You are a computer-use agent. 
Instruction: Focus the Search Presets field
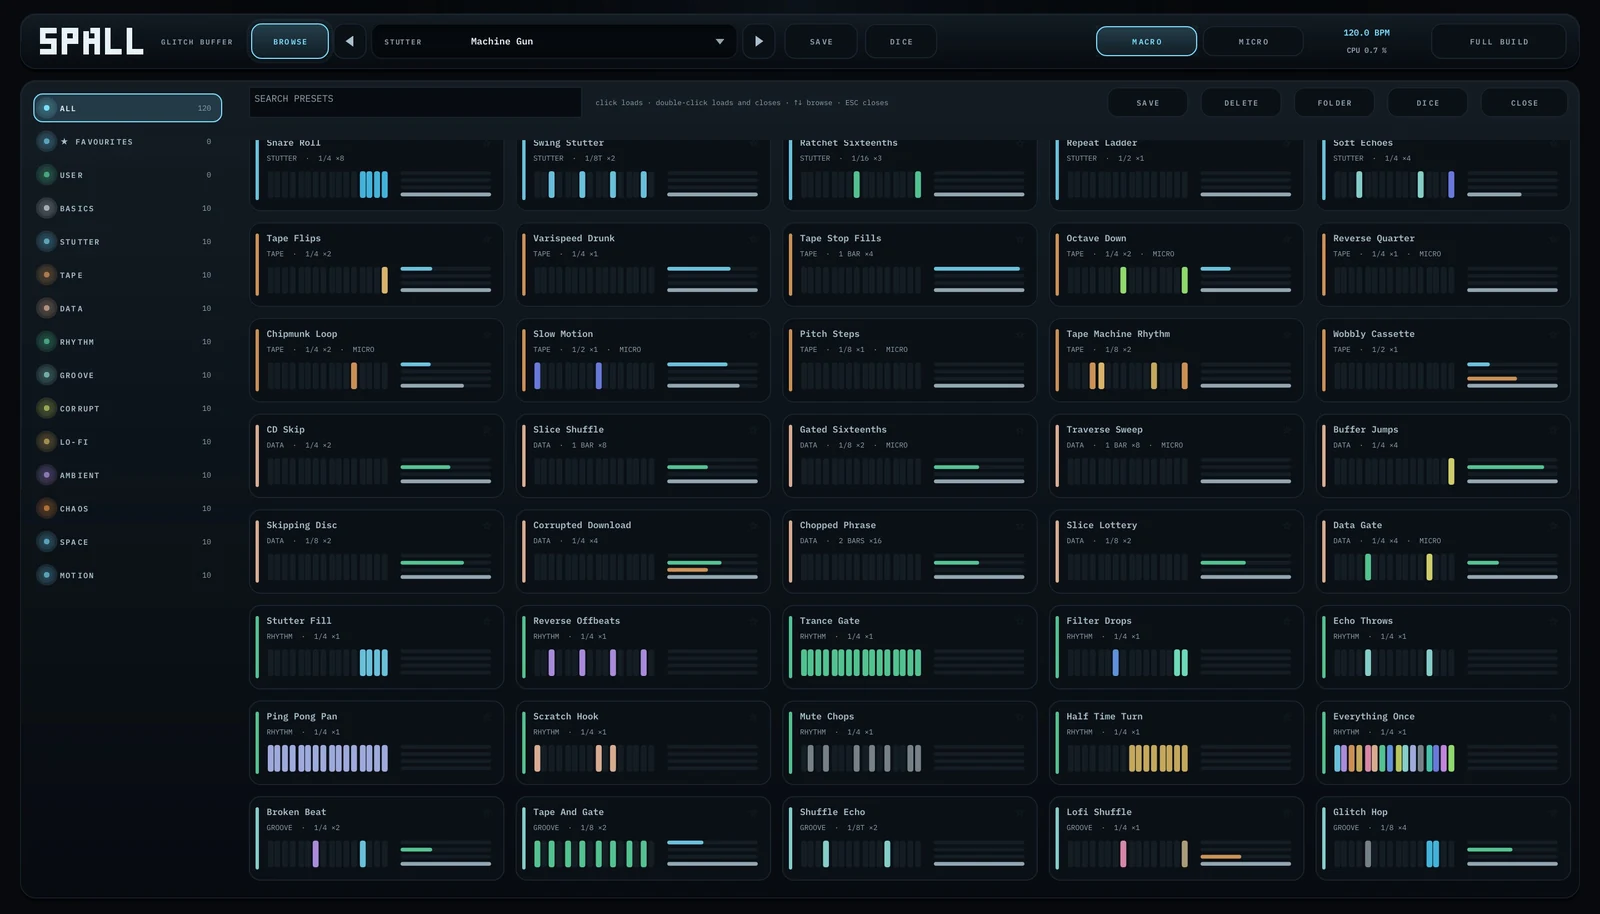tap(415, 102)
